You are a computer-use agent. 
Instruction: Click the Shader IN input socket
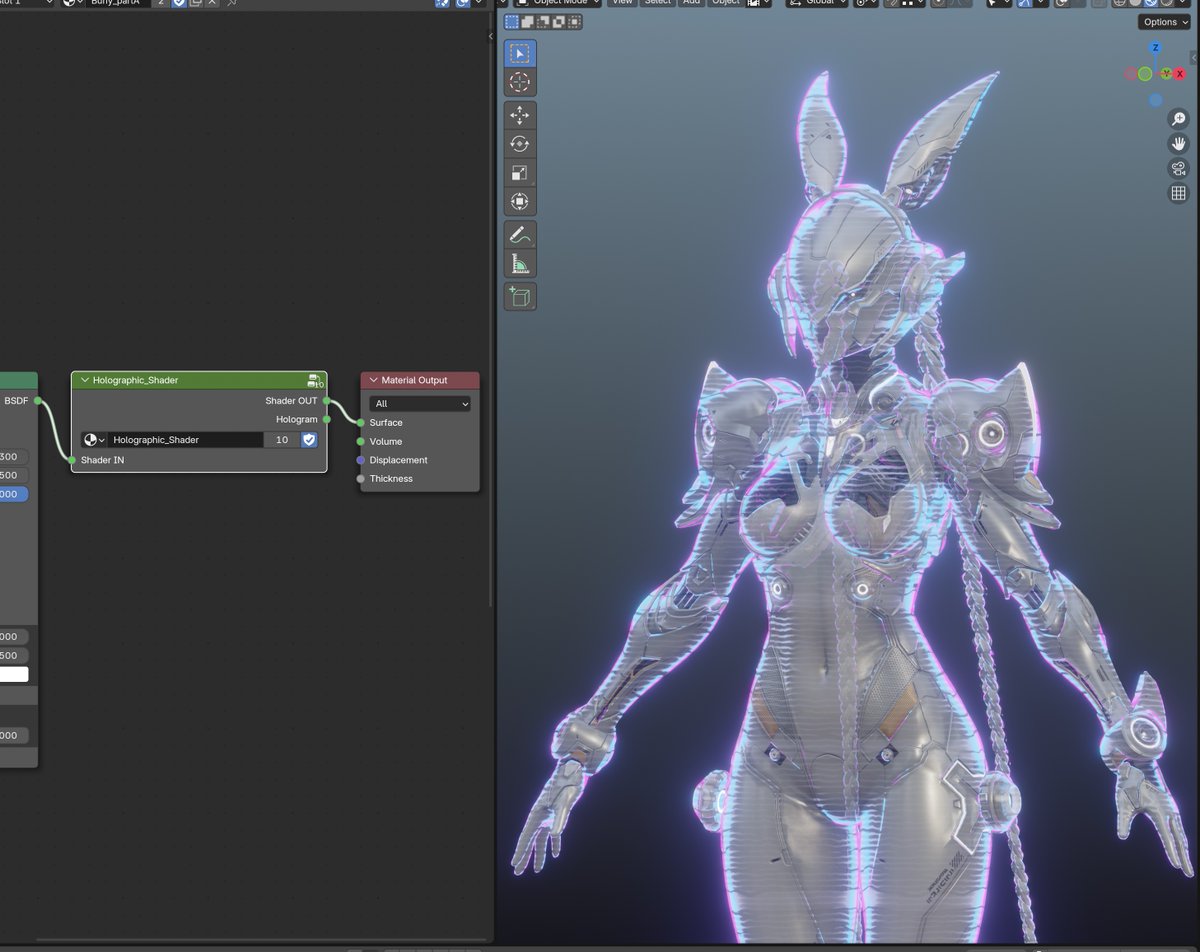pos(72,460)
